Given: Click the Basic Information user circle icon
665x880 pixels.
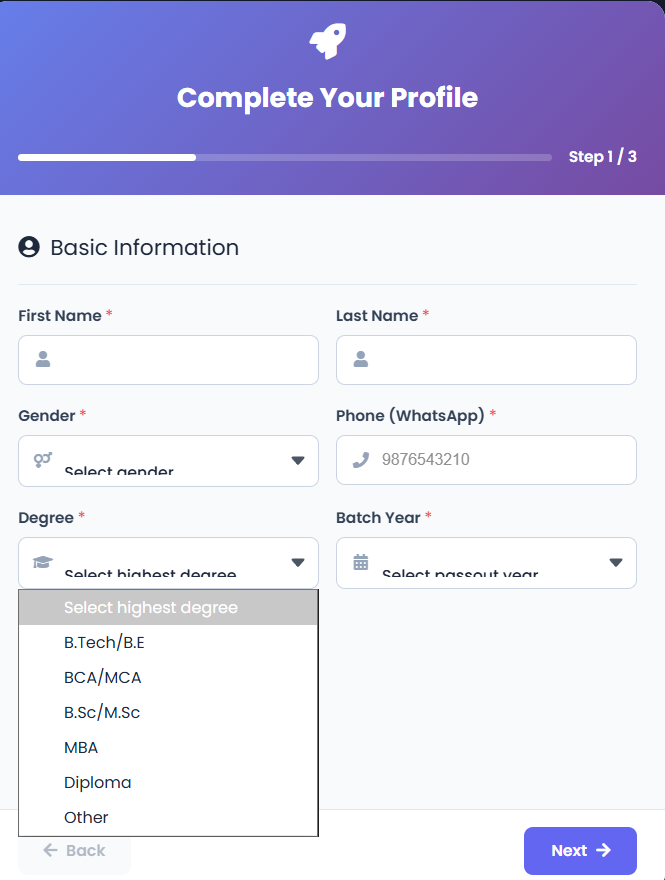Looking at the screenshot, I should (x=29, y=247).
